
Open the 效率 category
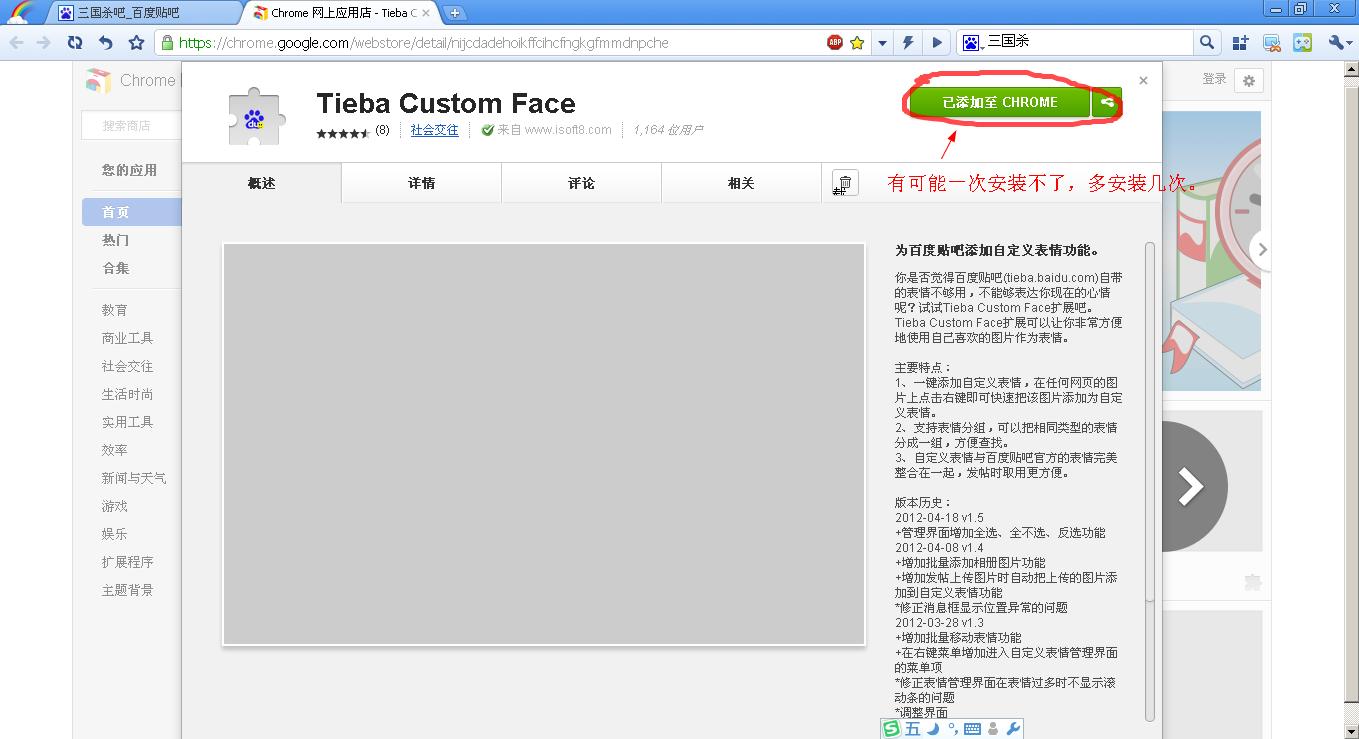[115, 450]
